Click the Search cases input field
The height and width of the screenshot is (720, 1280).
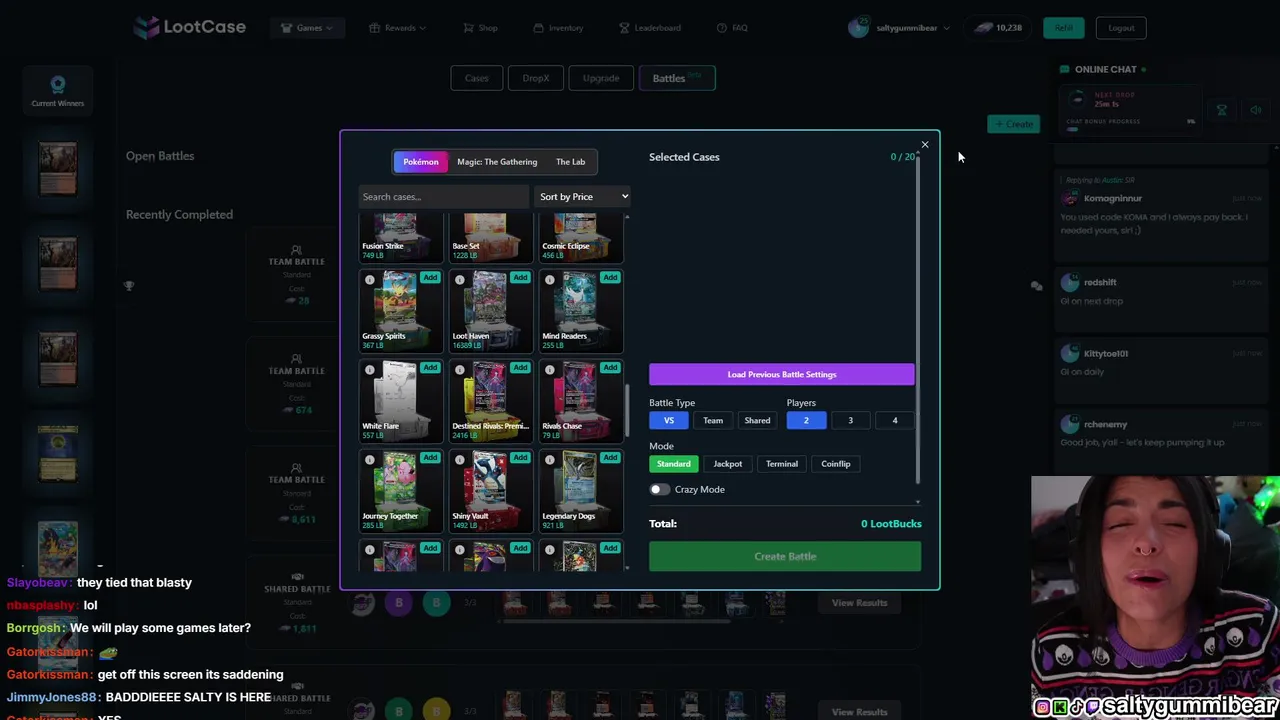click(x=444, y=197)
